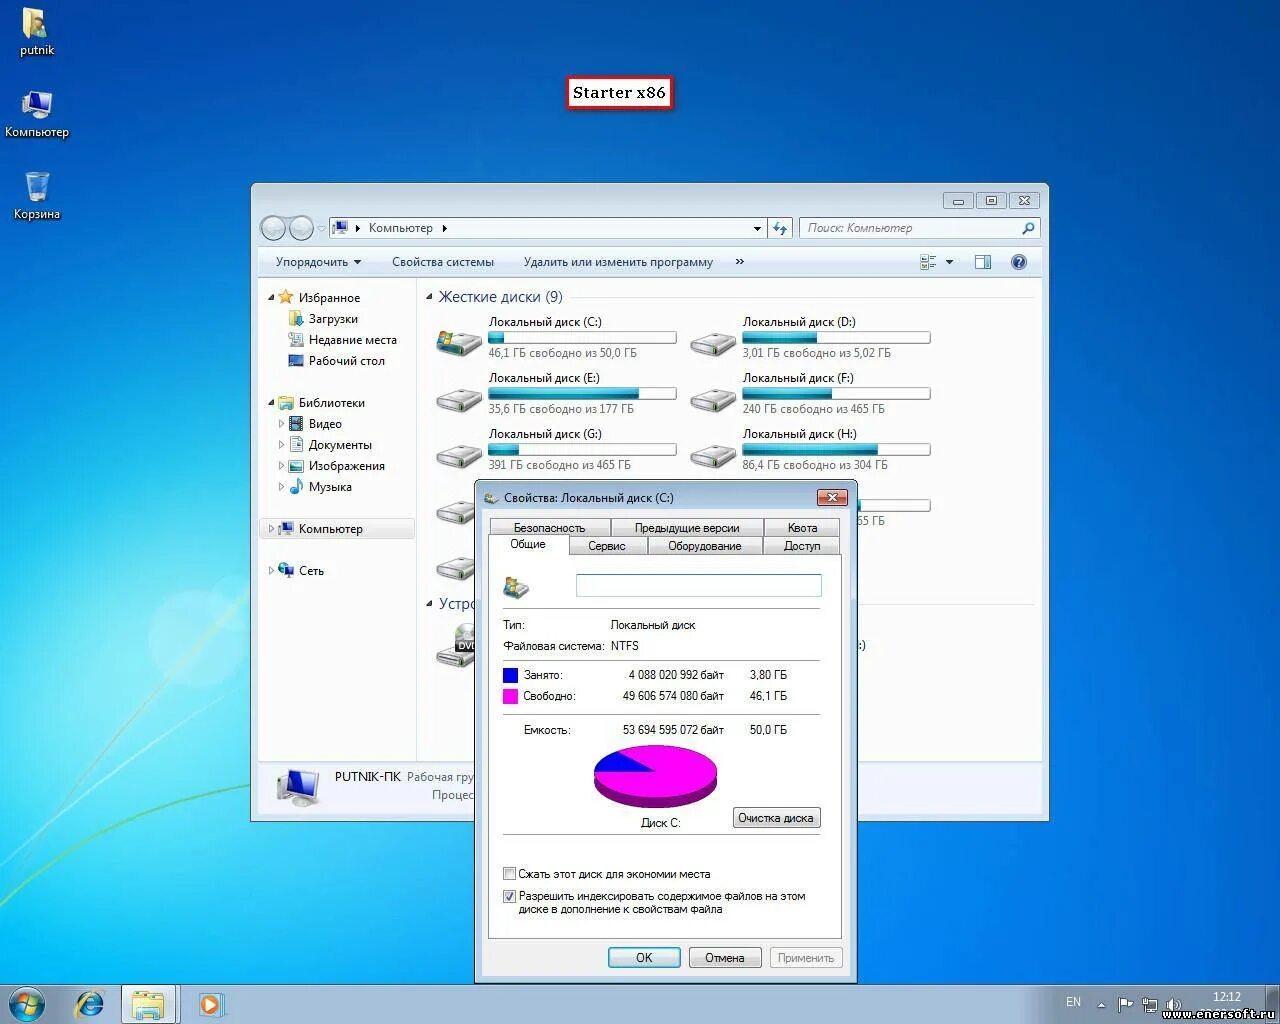Image resolution: width=1280 pixels, height=1024 pixels.
Task: Select Локальный диск (C:) drive icon
Action: click(x=459, y=341)
